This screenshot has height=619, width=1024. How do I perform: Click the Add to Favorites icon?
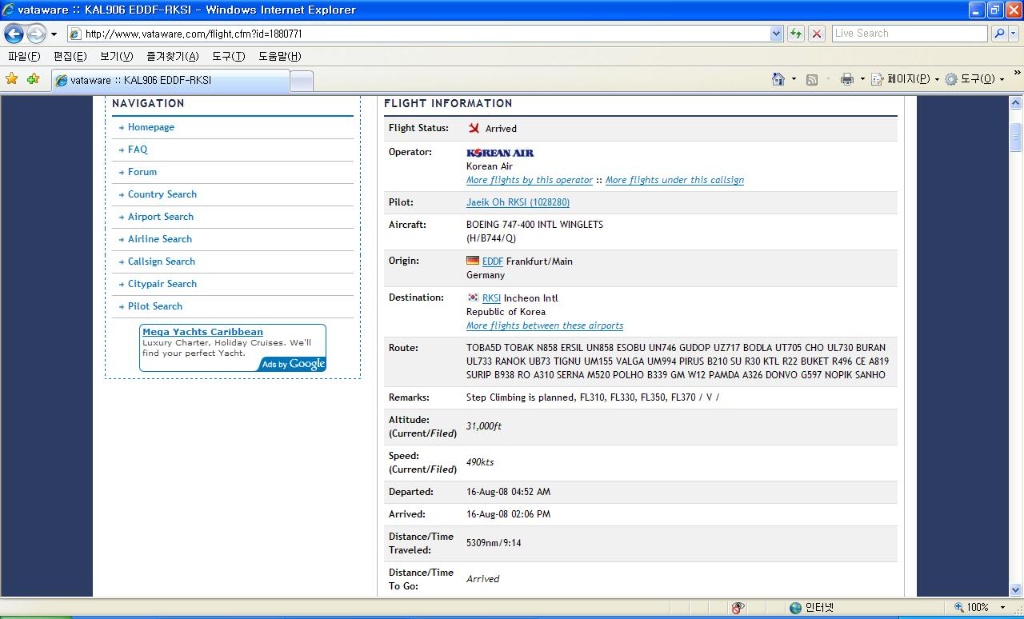click(33, 79)
